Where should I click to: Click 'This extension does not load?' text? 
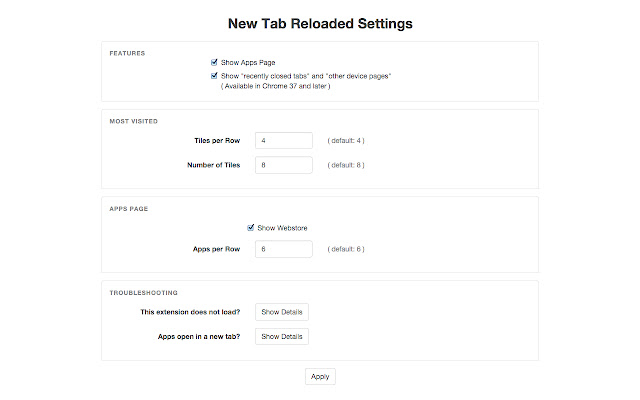(x=192, y=312)
